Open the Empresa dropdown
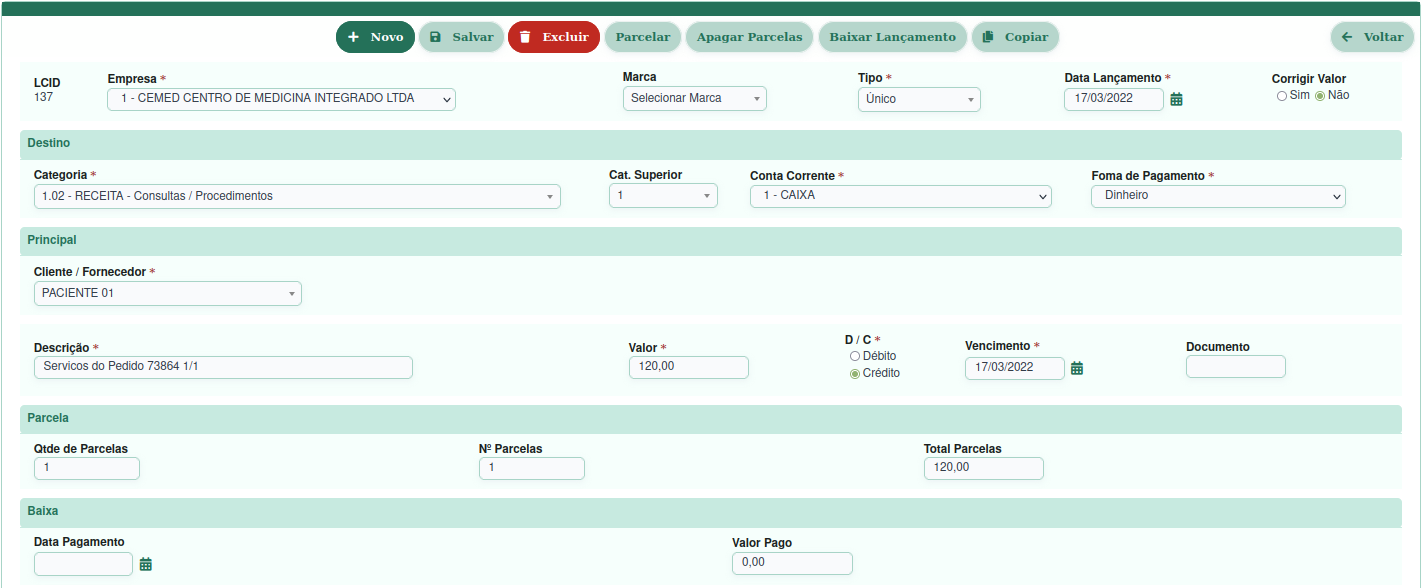The image size is (1422, 588). (x=281, y=99)
